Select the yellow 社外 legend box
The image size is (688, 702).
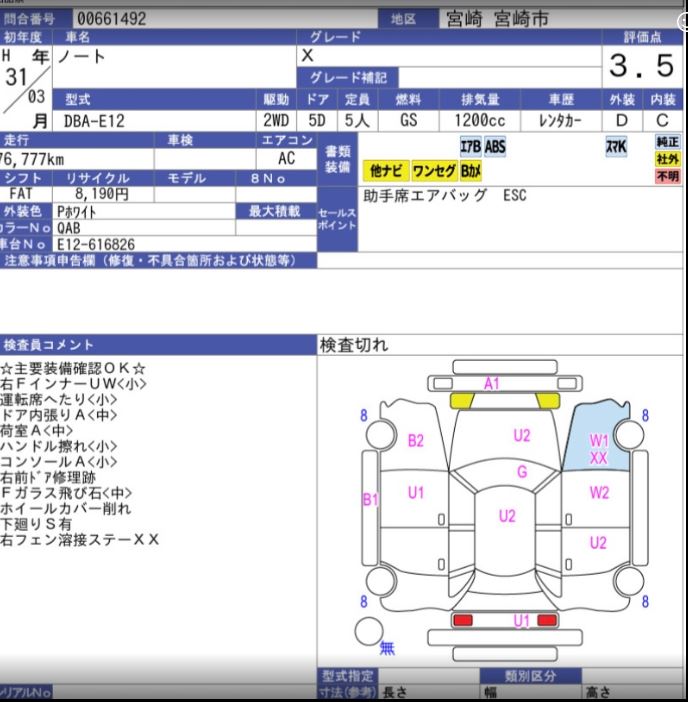coord(667,159)
